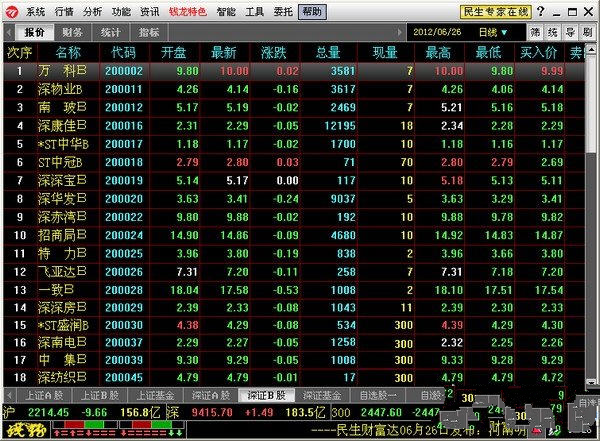Click the yellow 钱龙 logo in the bottom-left corner

(26, 429)
